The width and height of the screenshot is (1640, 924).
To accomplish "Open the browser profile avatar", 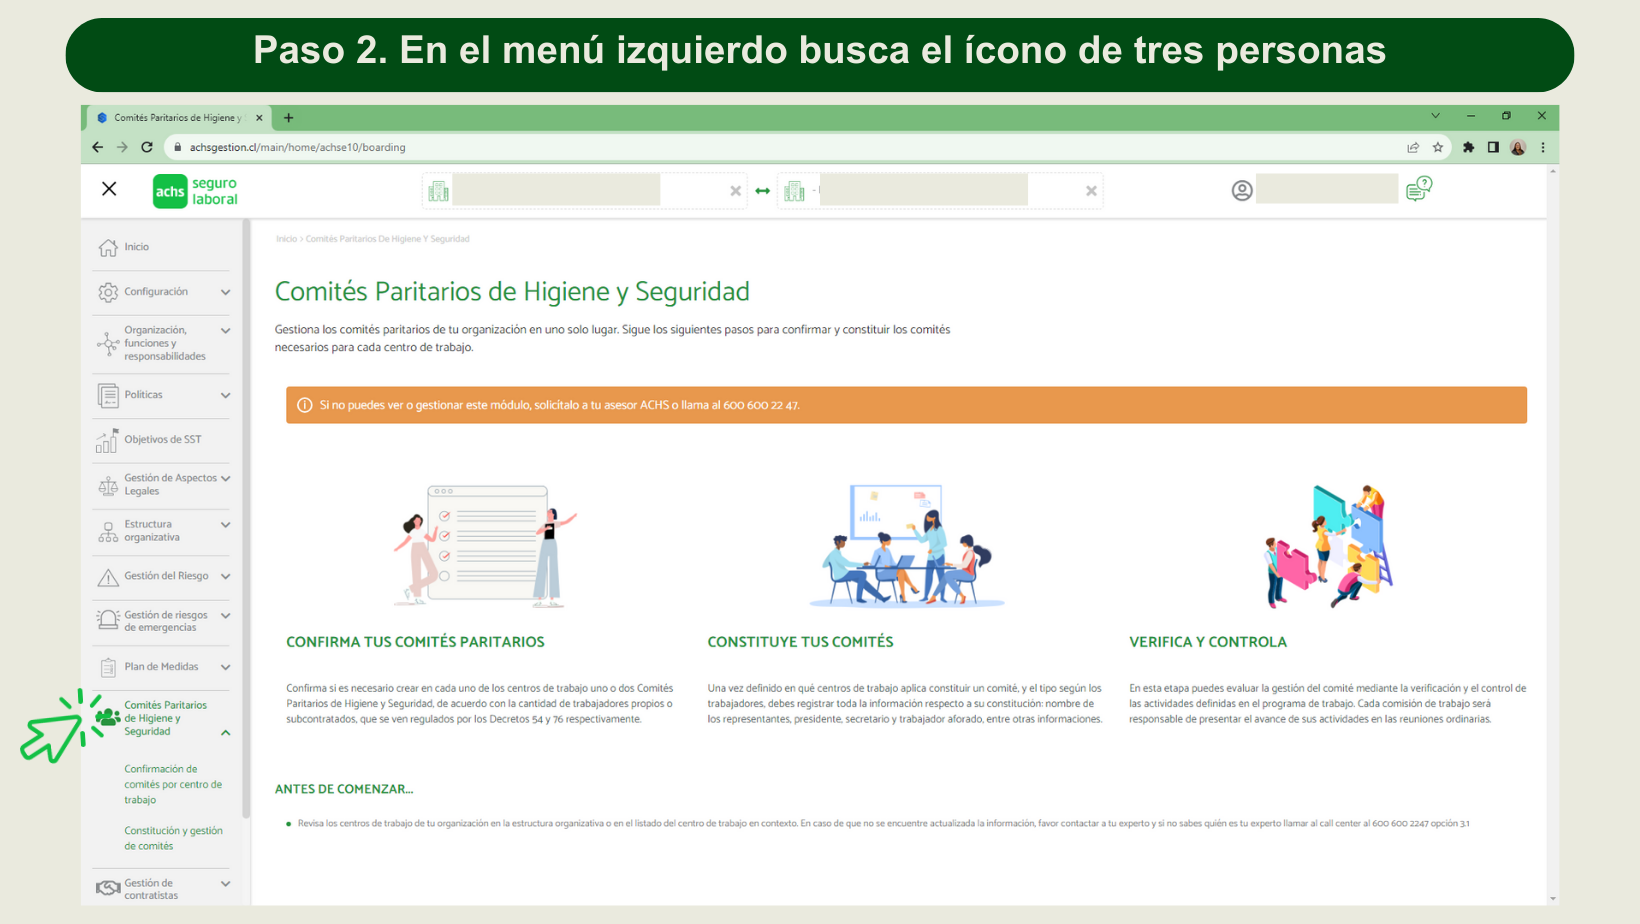I will (x=1518, y=147).
